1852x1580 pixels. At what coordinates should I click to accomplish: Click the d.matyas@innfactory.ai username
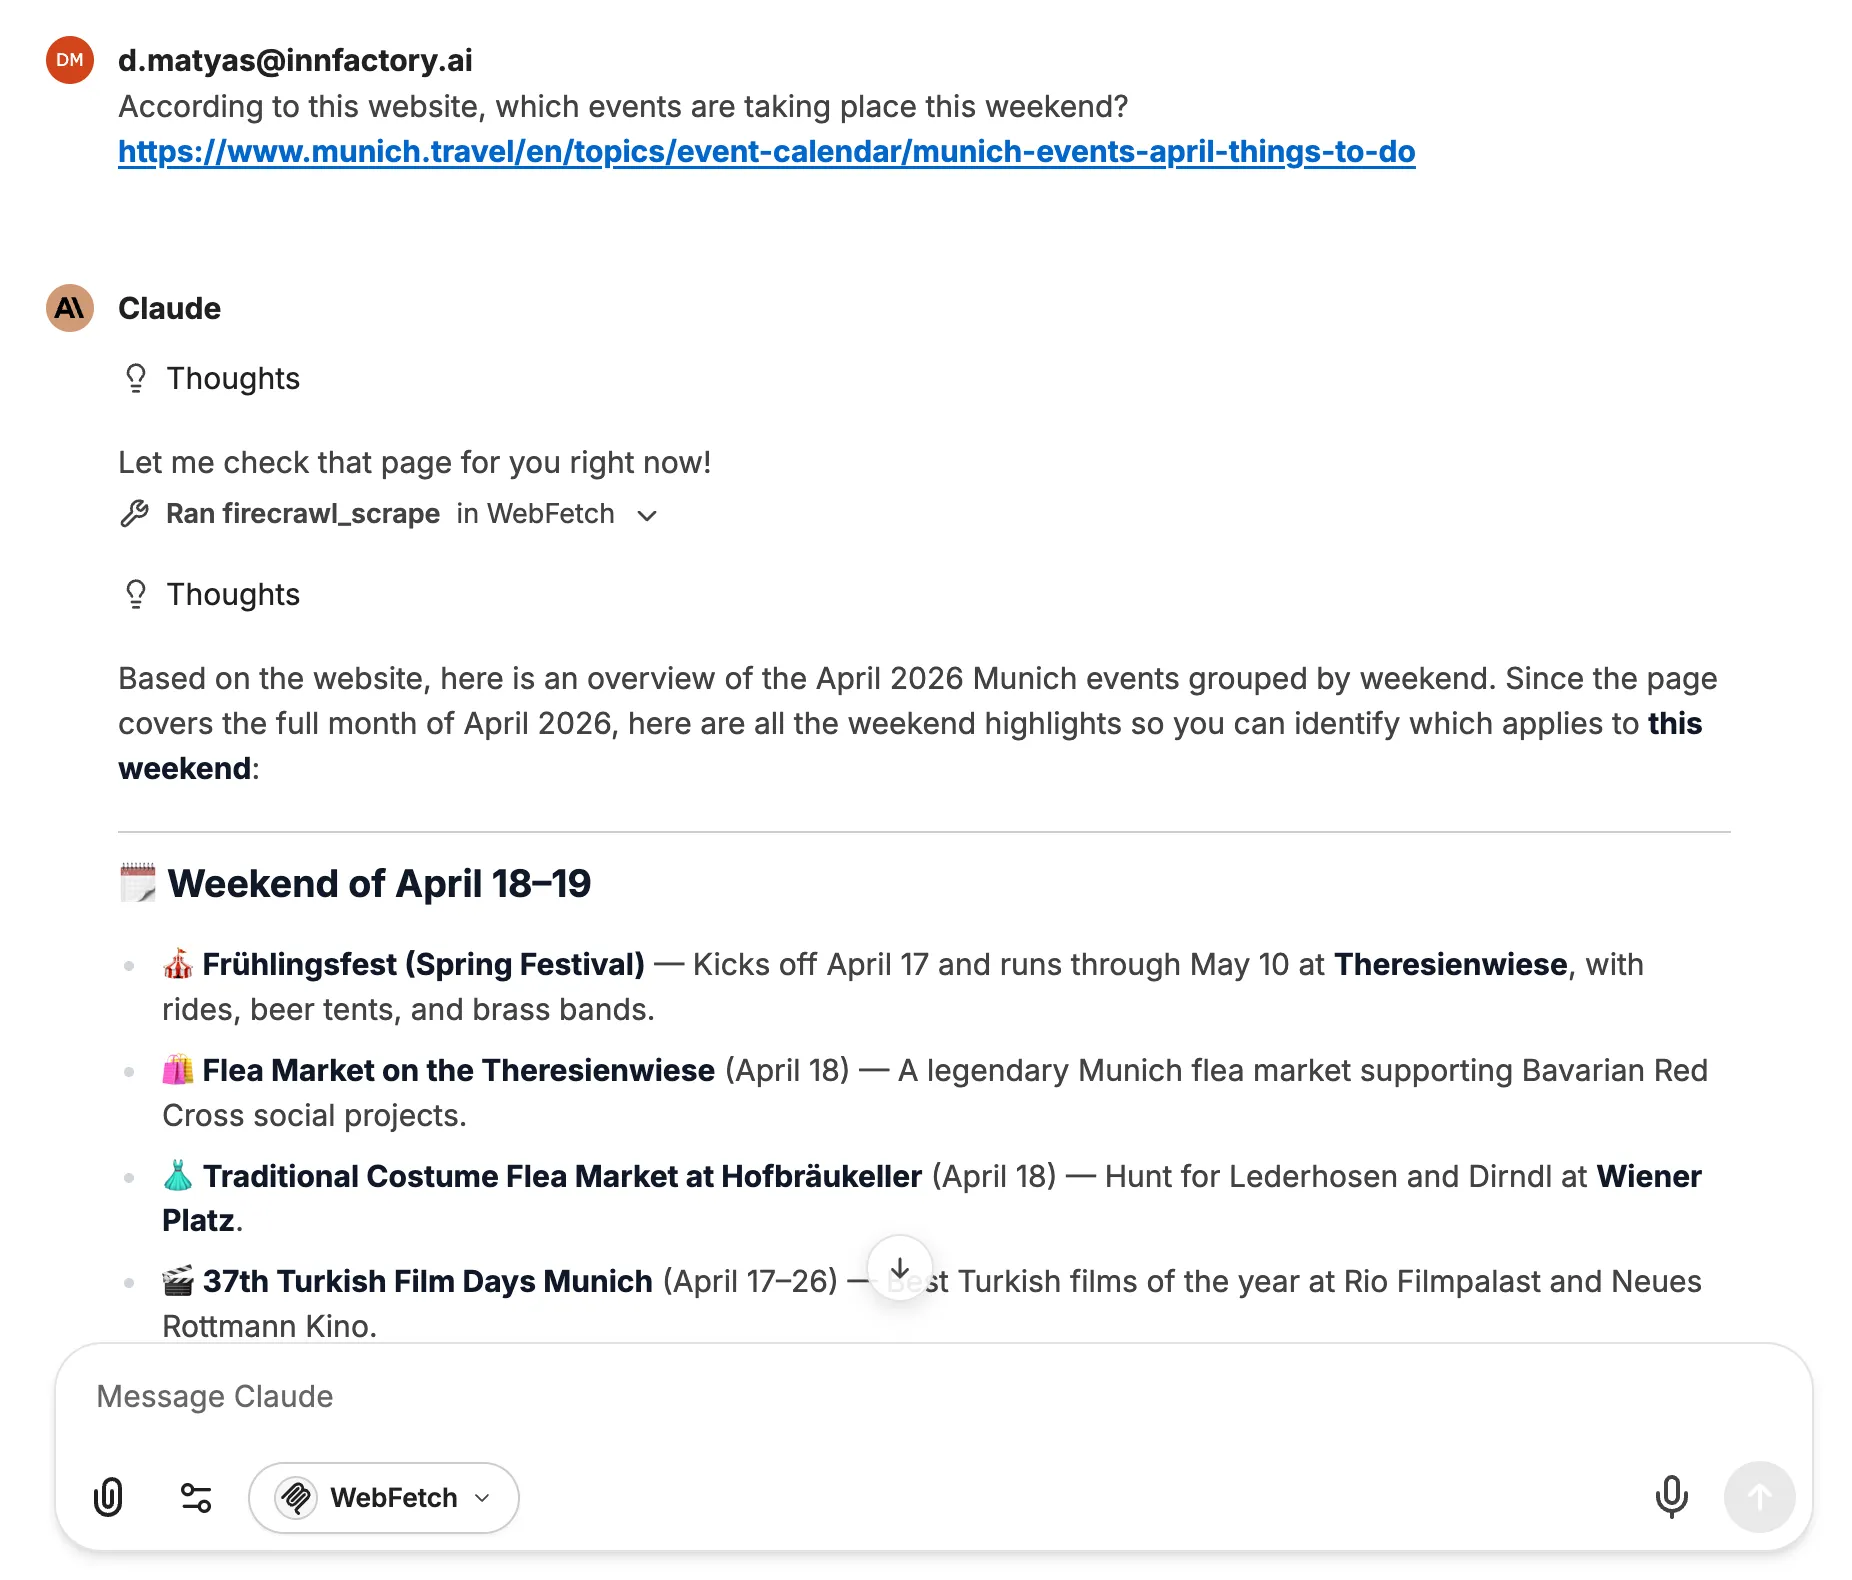pos(295,61)
